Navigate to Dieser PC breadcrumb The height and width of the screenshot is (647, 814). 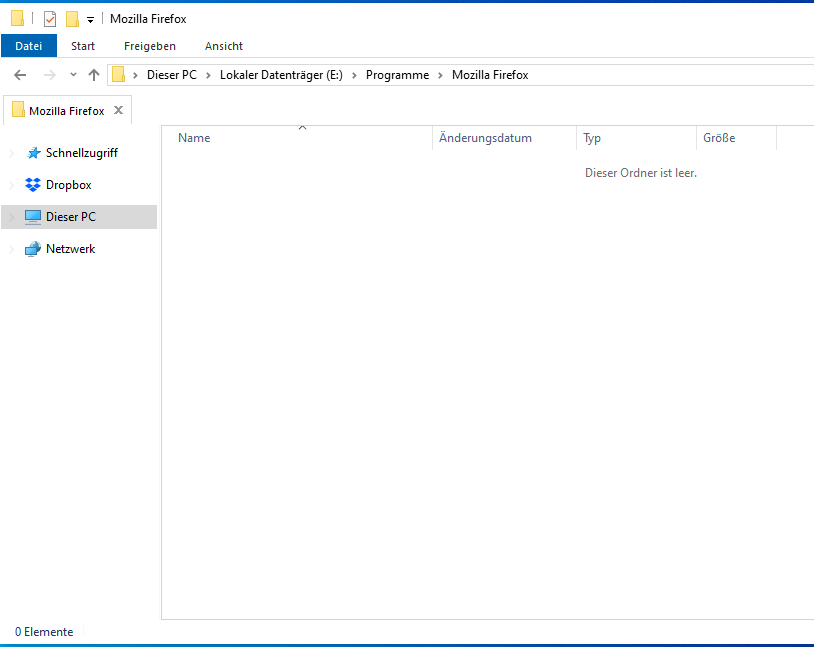click(x=172, y=75)
